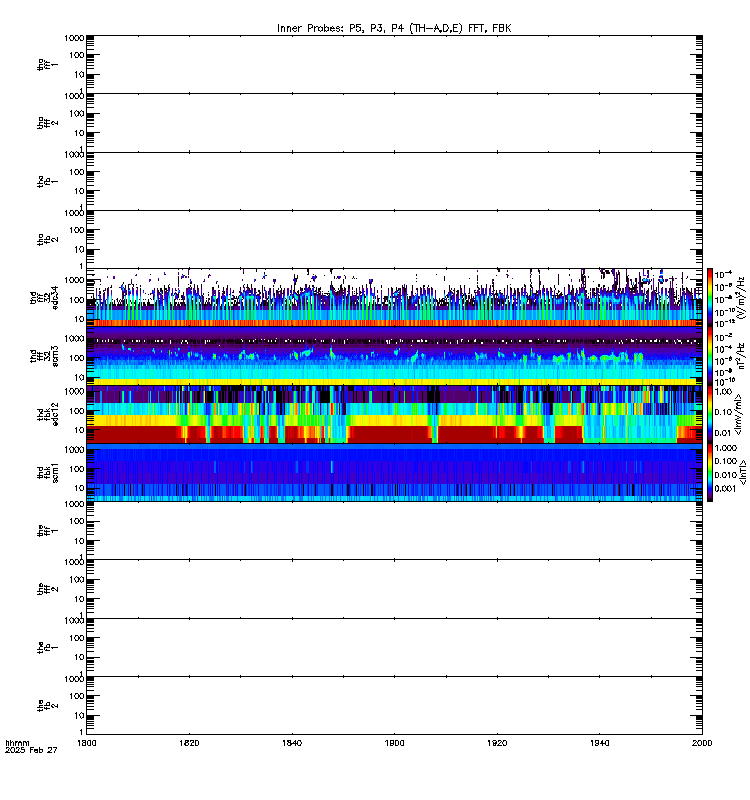Click the '100' tick of the thd edc34 panel
Image resolution: width=750 pixels, height=800 pixels.
(x=77, y=299)
